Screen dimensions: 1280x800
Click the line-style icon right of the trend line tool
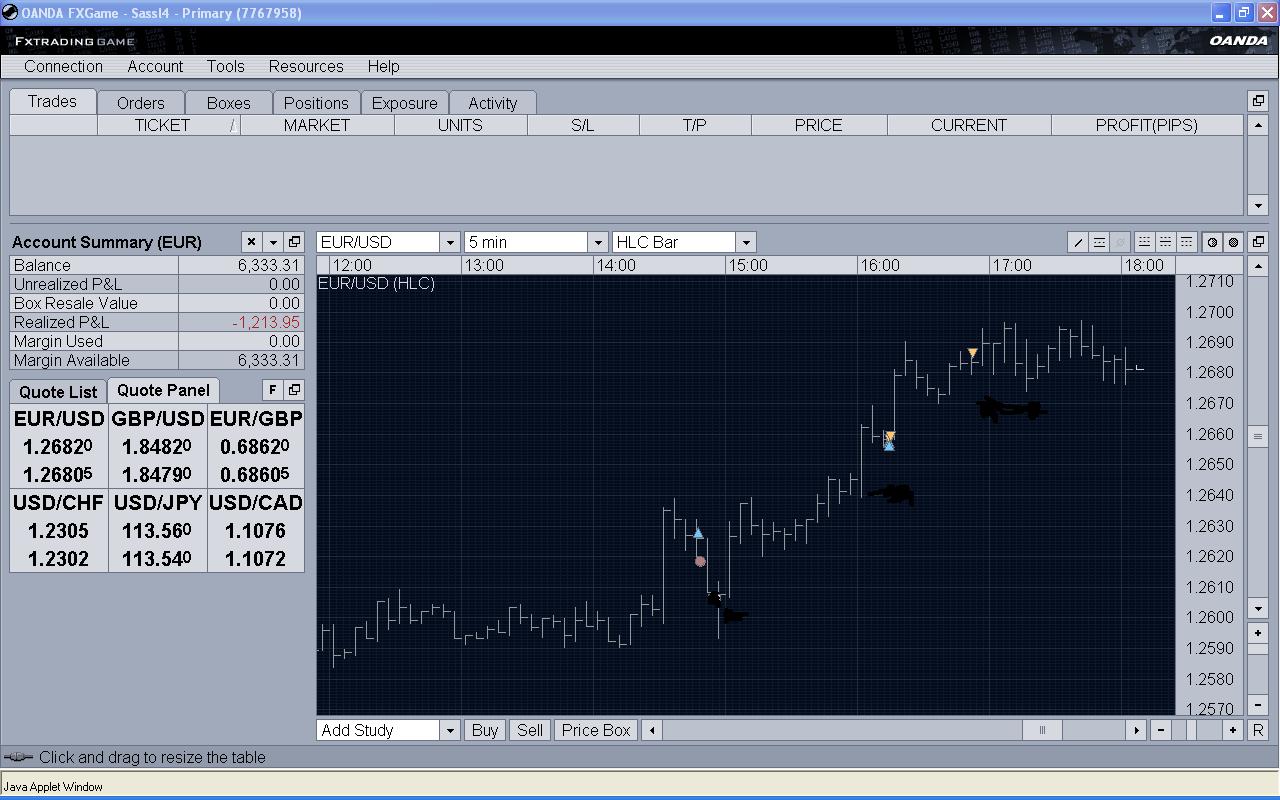coord(1099,242)
